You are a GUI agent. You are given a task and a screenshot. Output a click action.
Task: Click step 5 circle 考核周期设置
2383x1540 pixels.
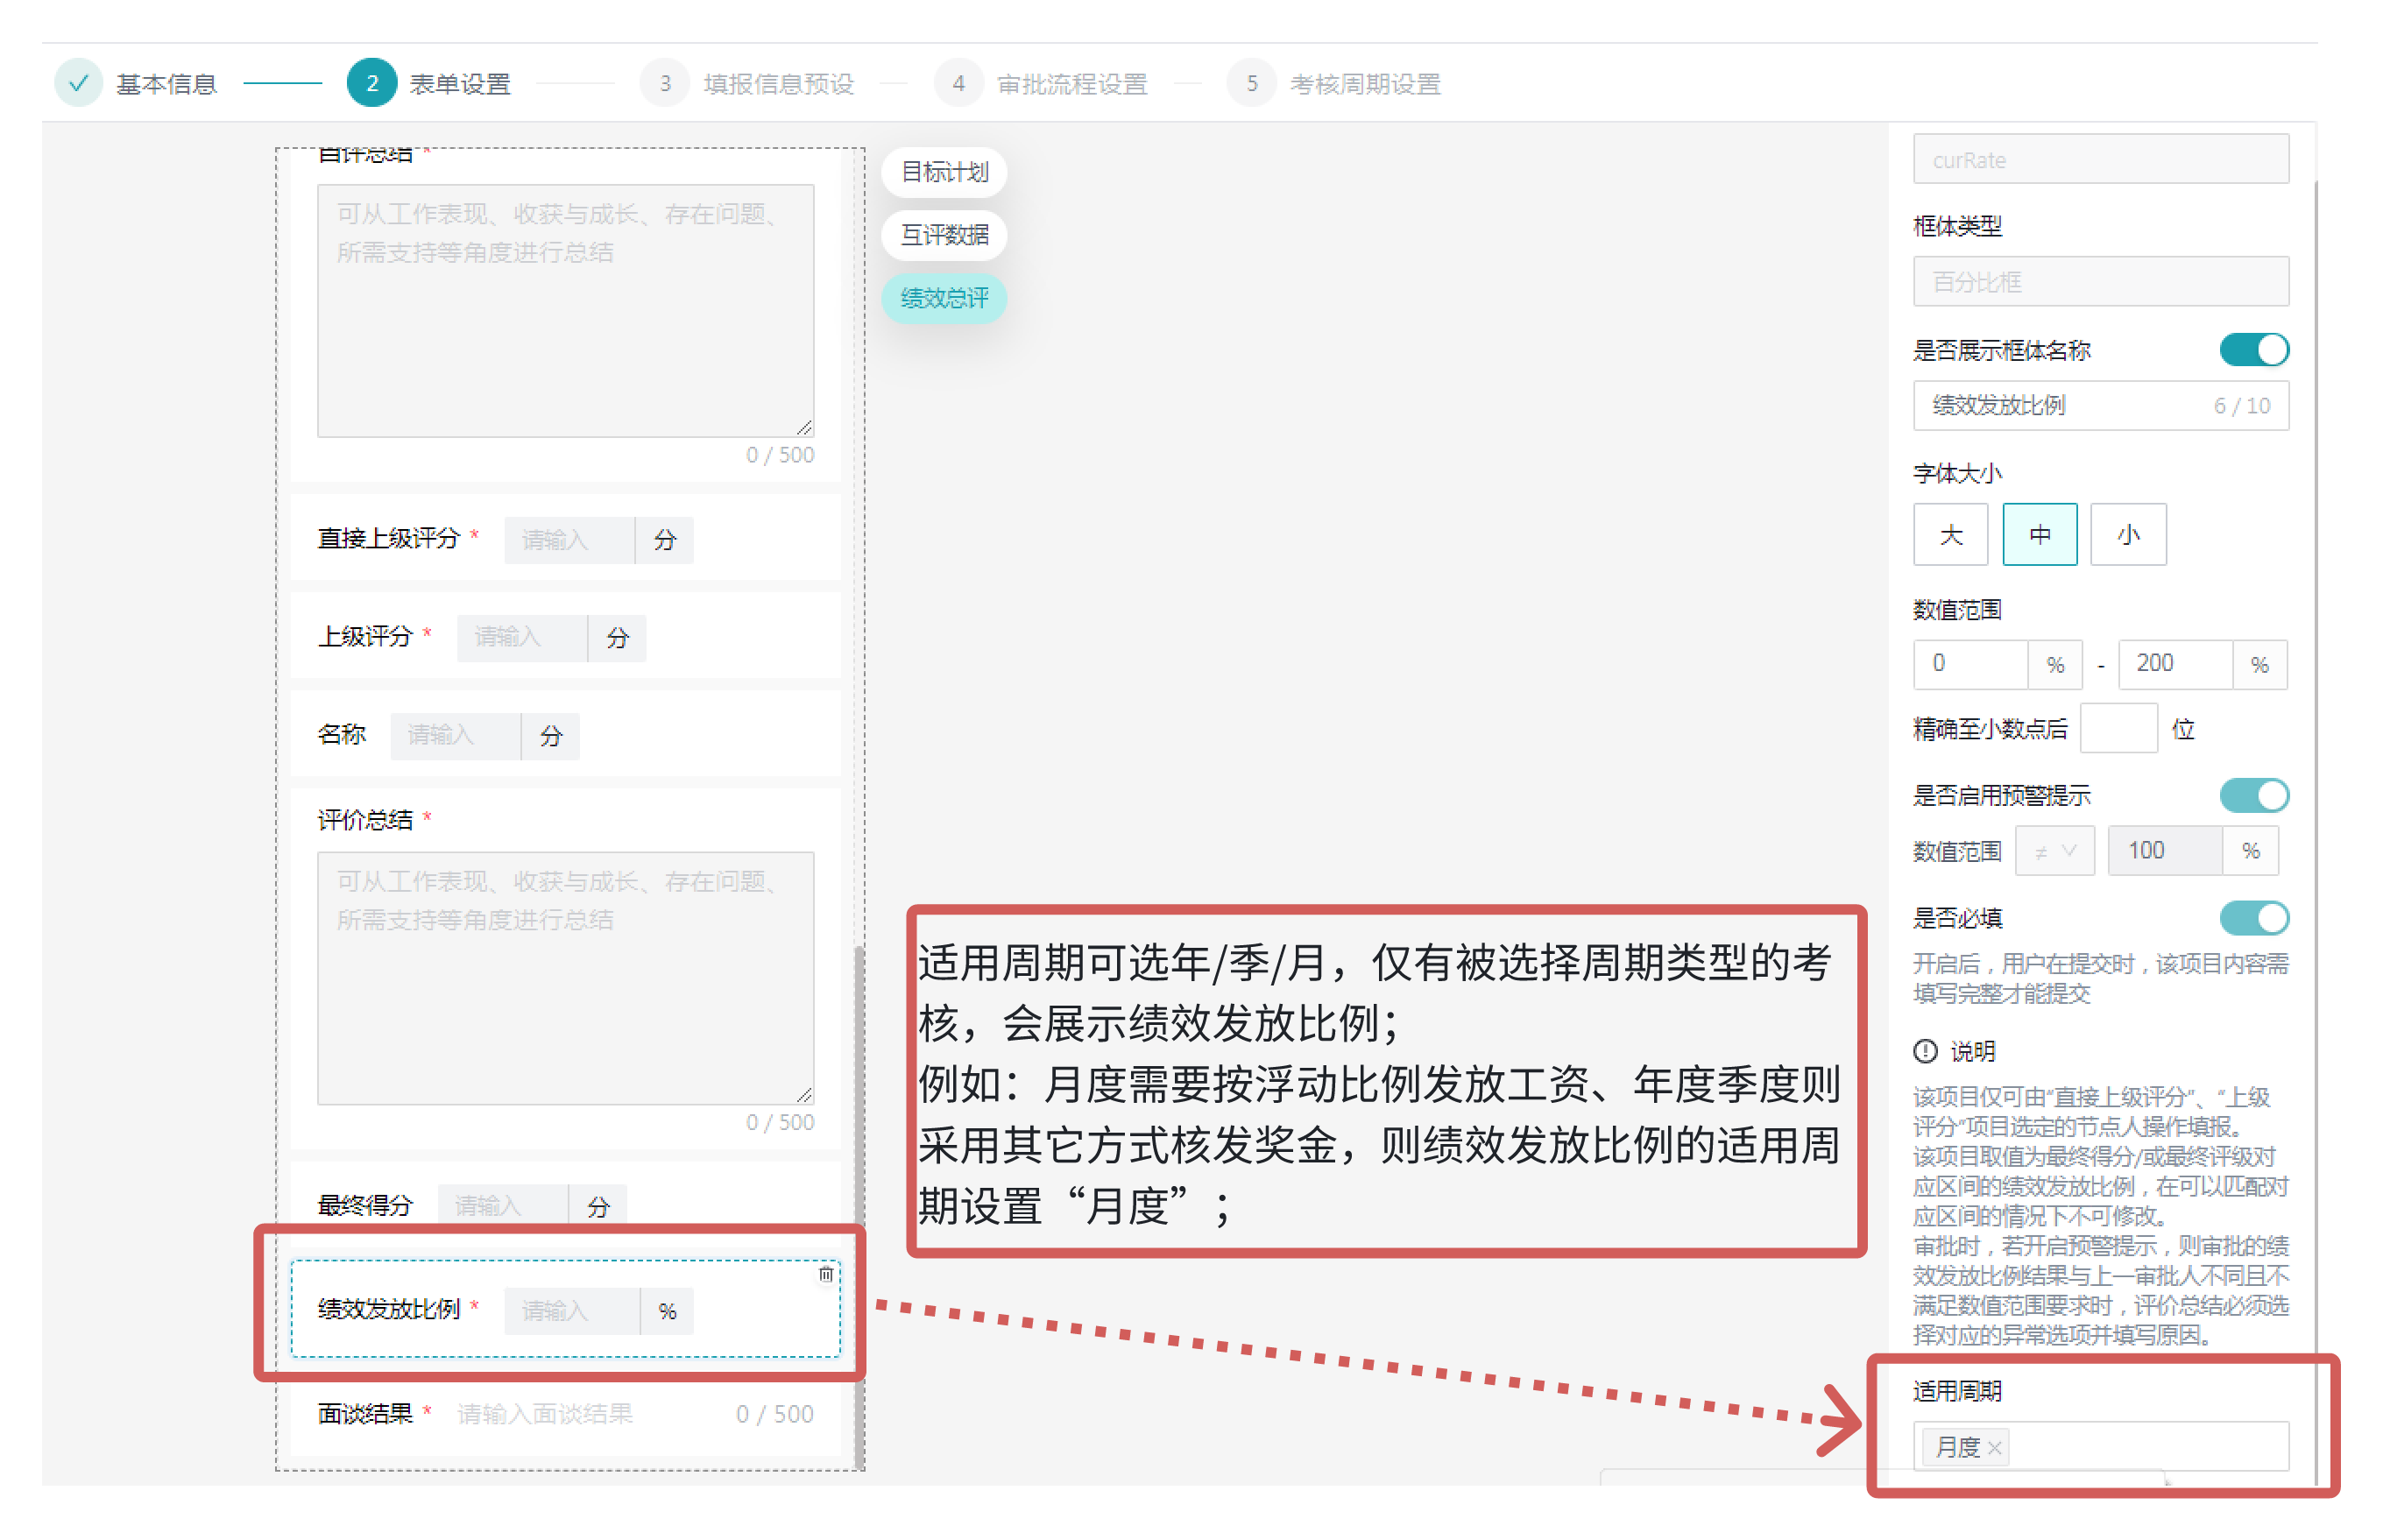tap(1250, 83)
